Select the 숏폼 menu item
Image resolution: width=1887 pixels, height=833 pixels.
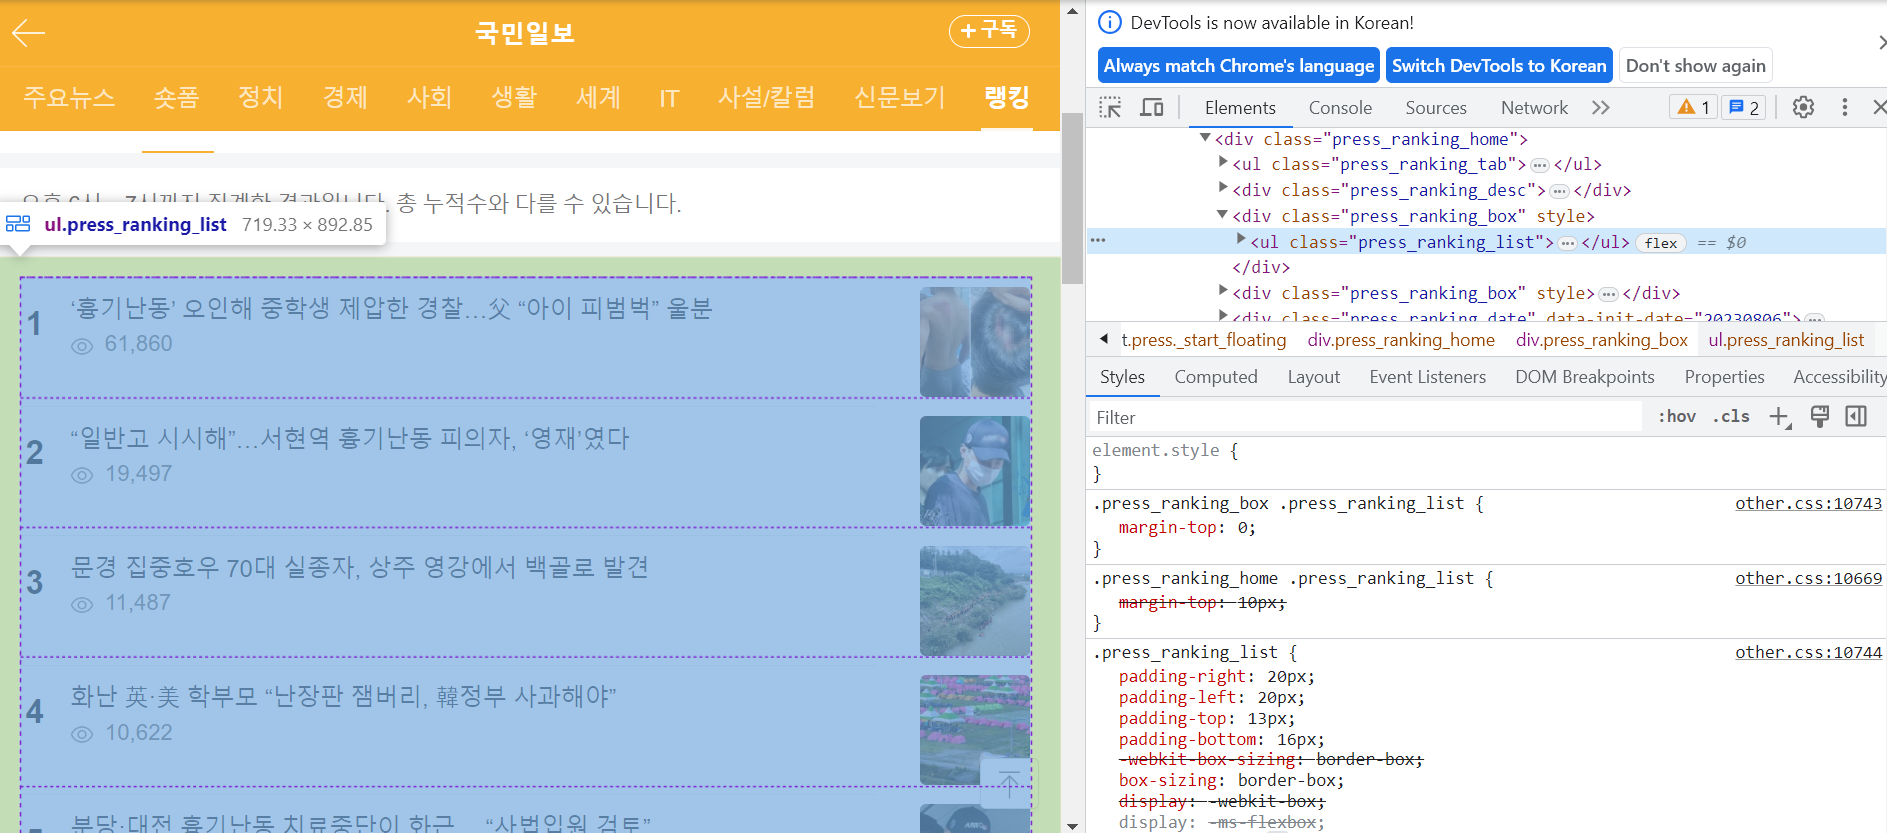176,97
